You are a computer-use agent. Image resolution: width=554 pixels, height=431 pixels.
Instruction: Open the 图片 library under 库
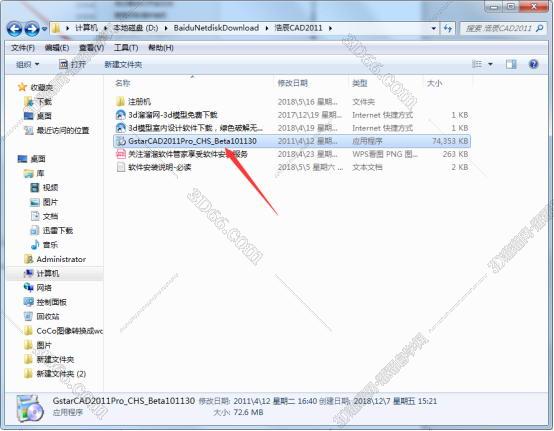coord(50,202)
